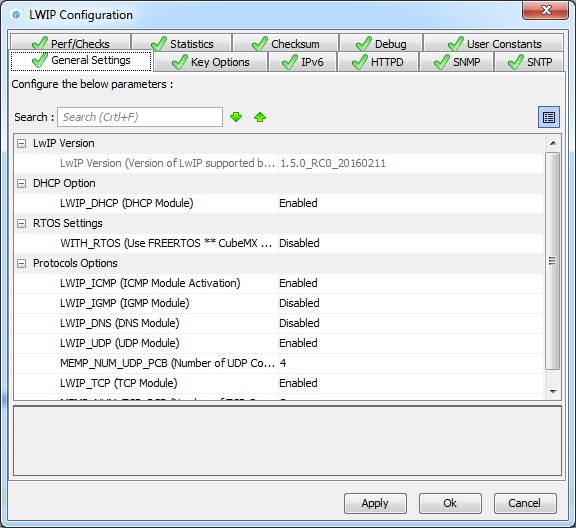Click the scrollbar up arrow

point(553,143)
